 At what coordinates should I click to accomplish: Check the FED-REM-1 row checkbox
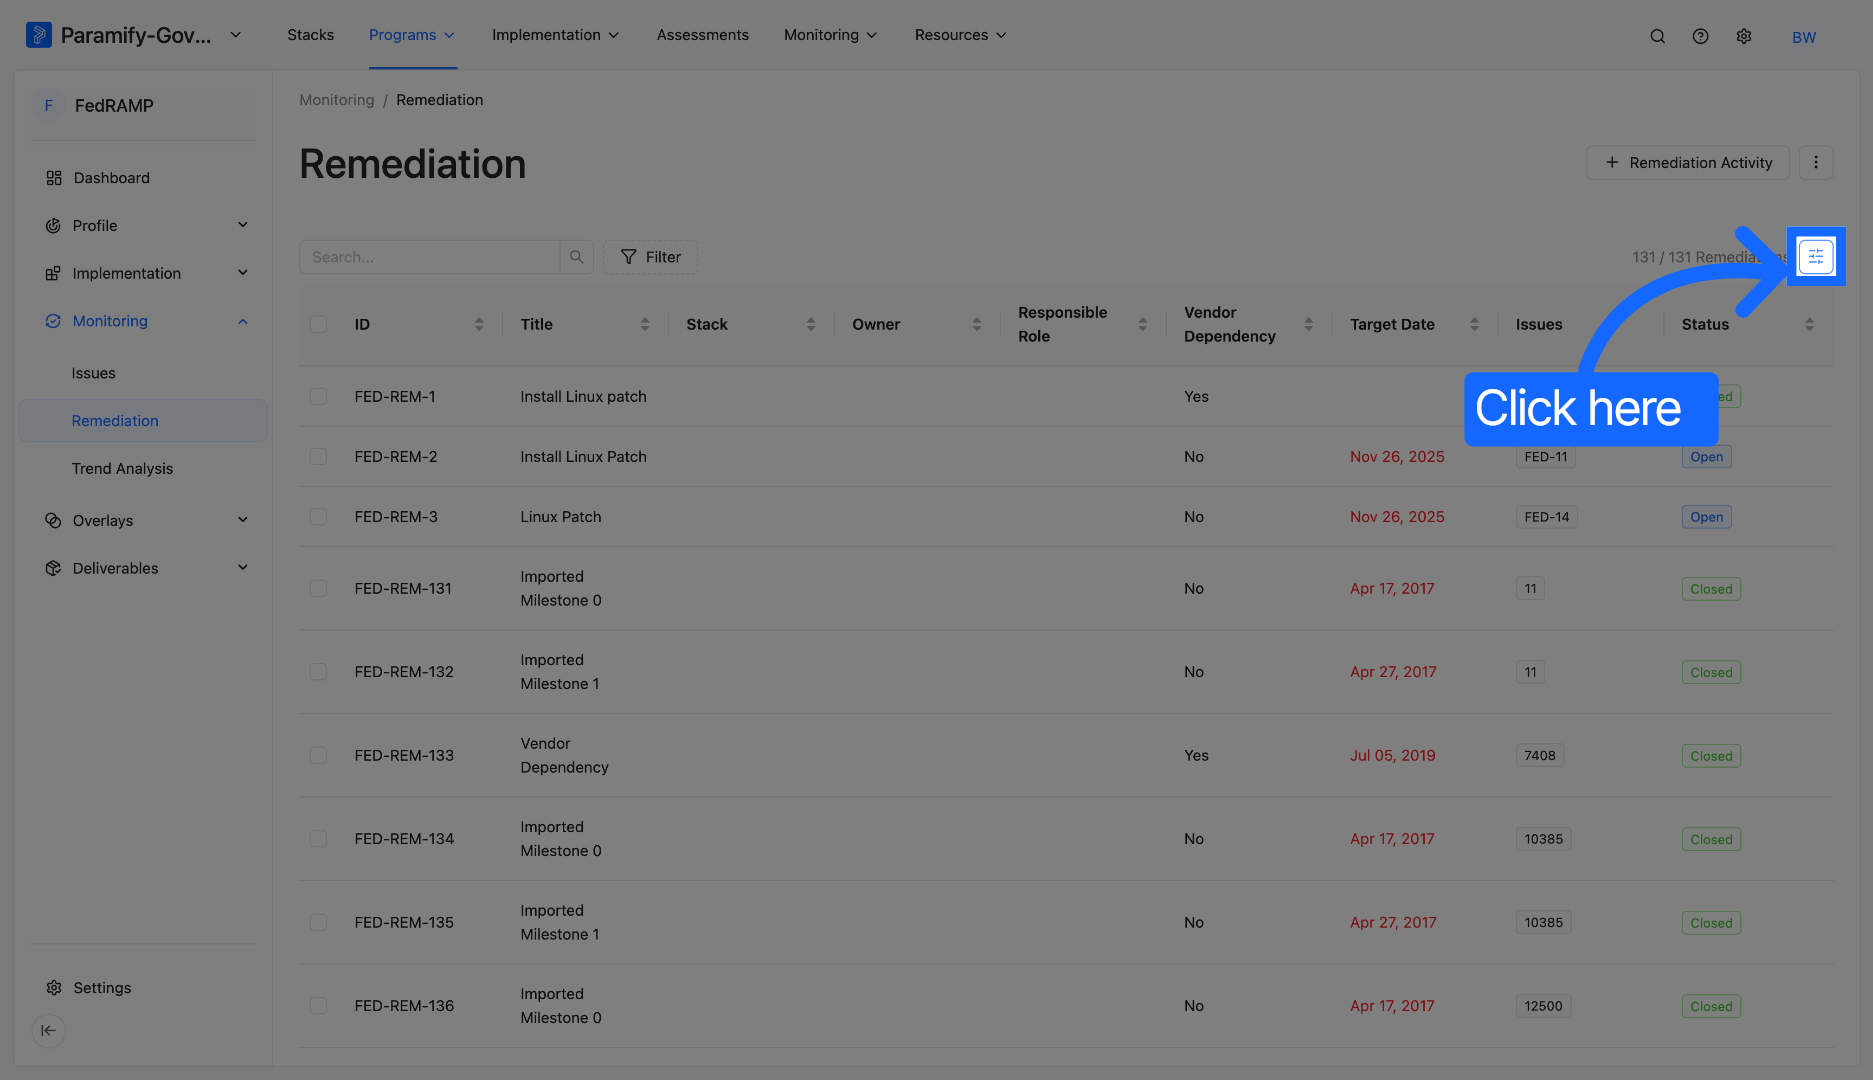pos(318,396)
